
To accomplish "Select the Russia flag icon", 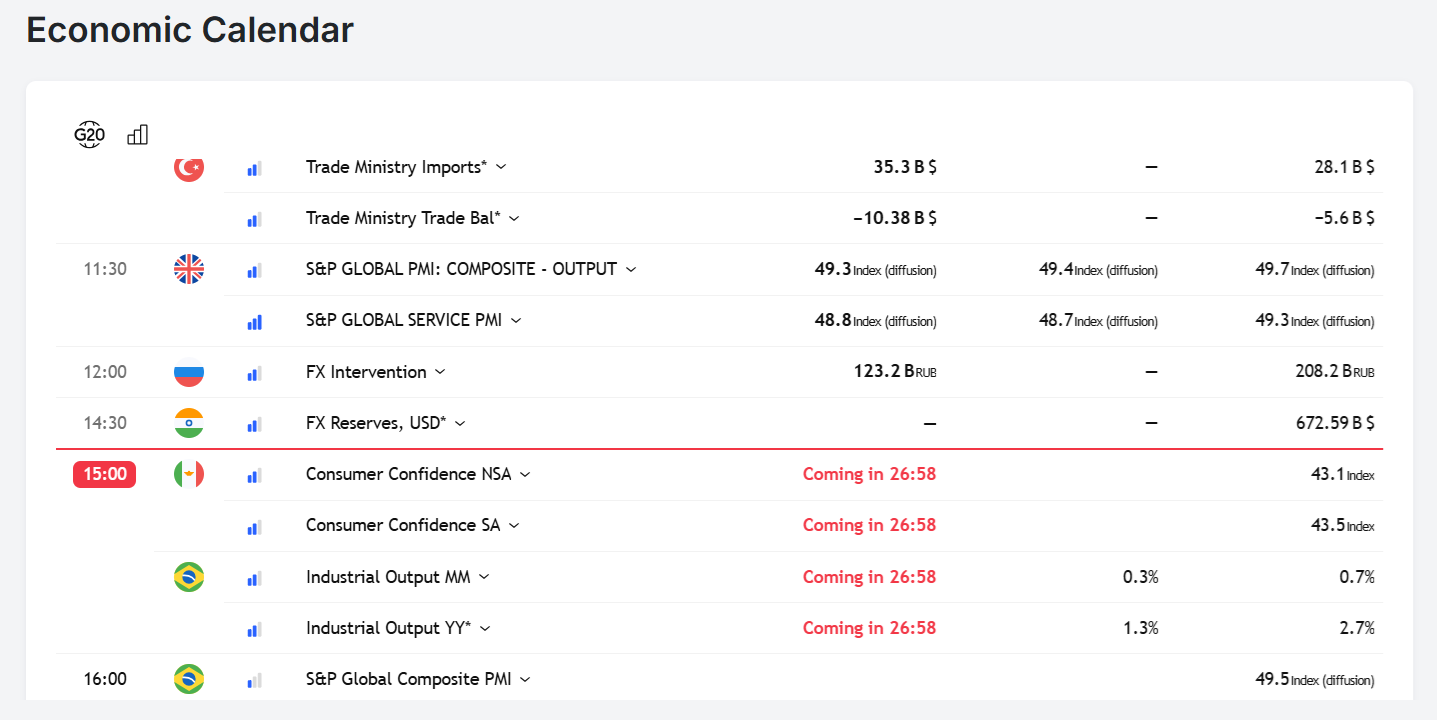I will tap(189, 372).
